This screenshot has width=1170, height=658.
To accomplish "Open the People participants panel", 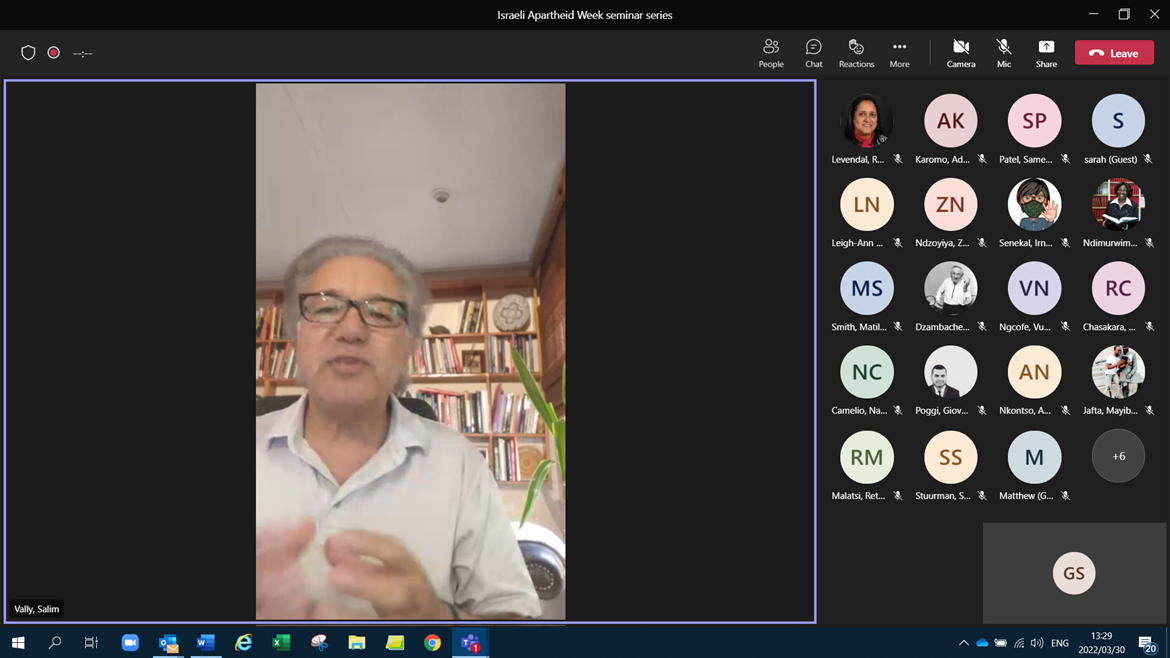I will pyautogui.click(x=771, y=53).
